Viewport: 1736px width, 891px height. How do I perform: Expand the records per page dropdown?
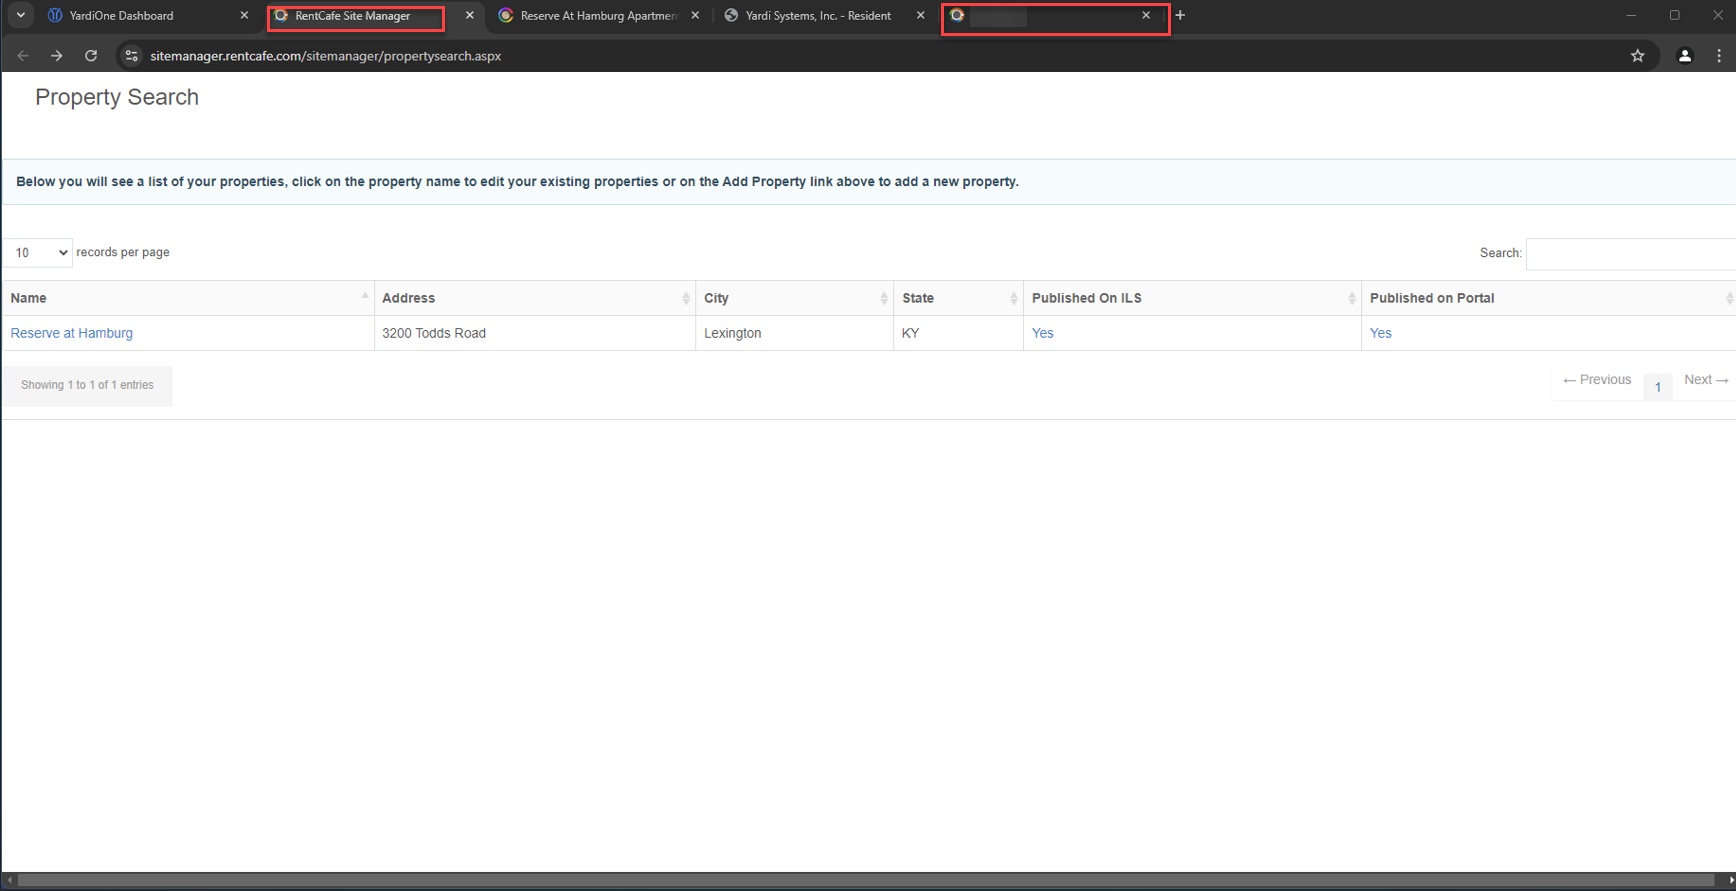tap(38, 253)
